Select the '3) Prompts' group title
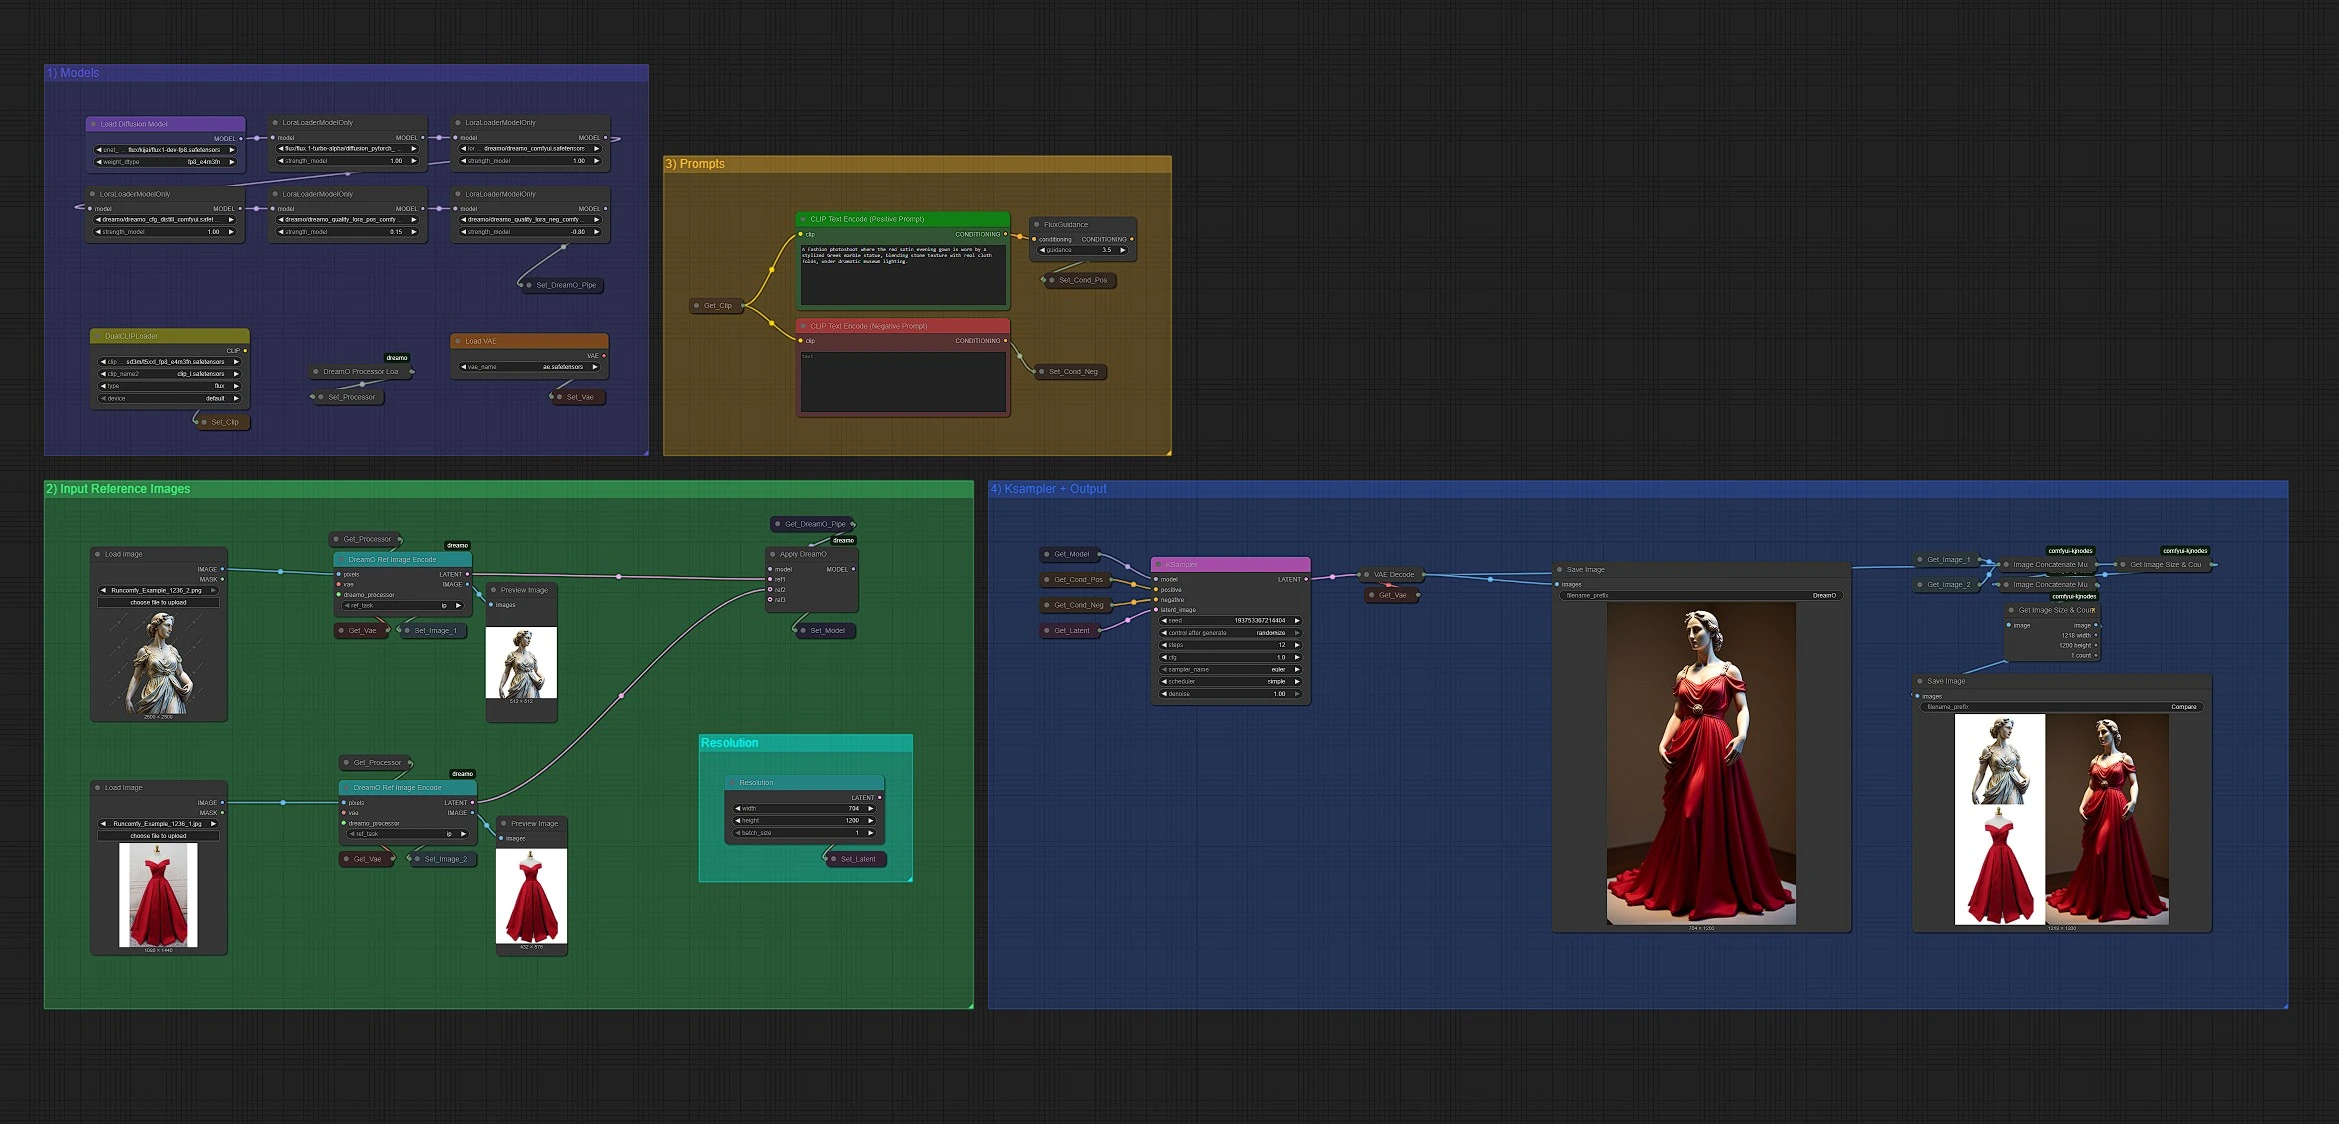 [x=695, y=164]
